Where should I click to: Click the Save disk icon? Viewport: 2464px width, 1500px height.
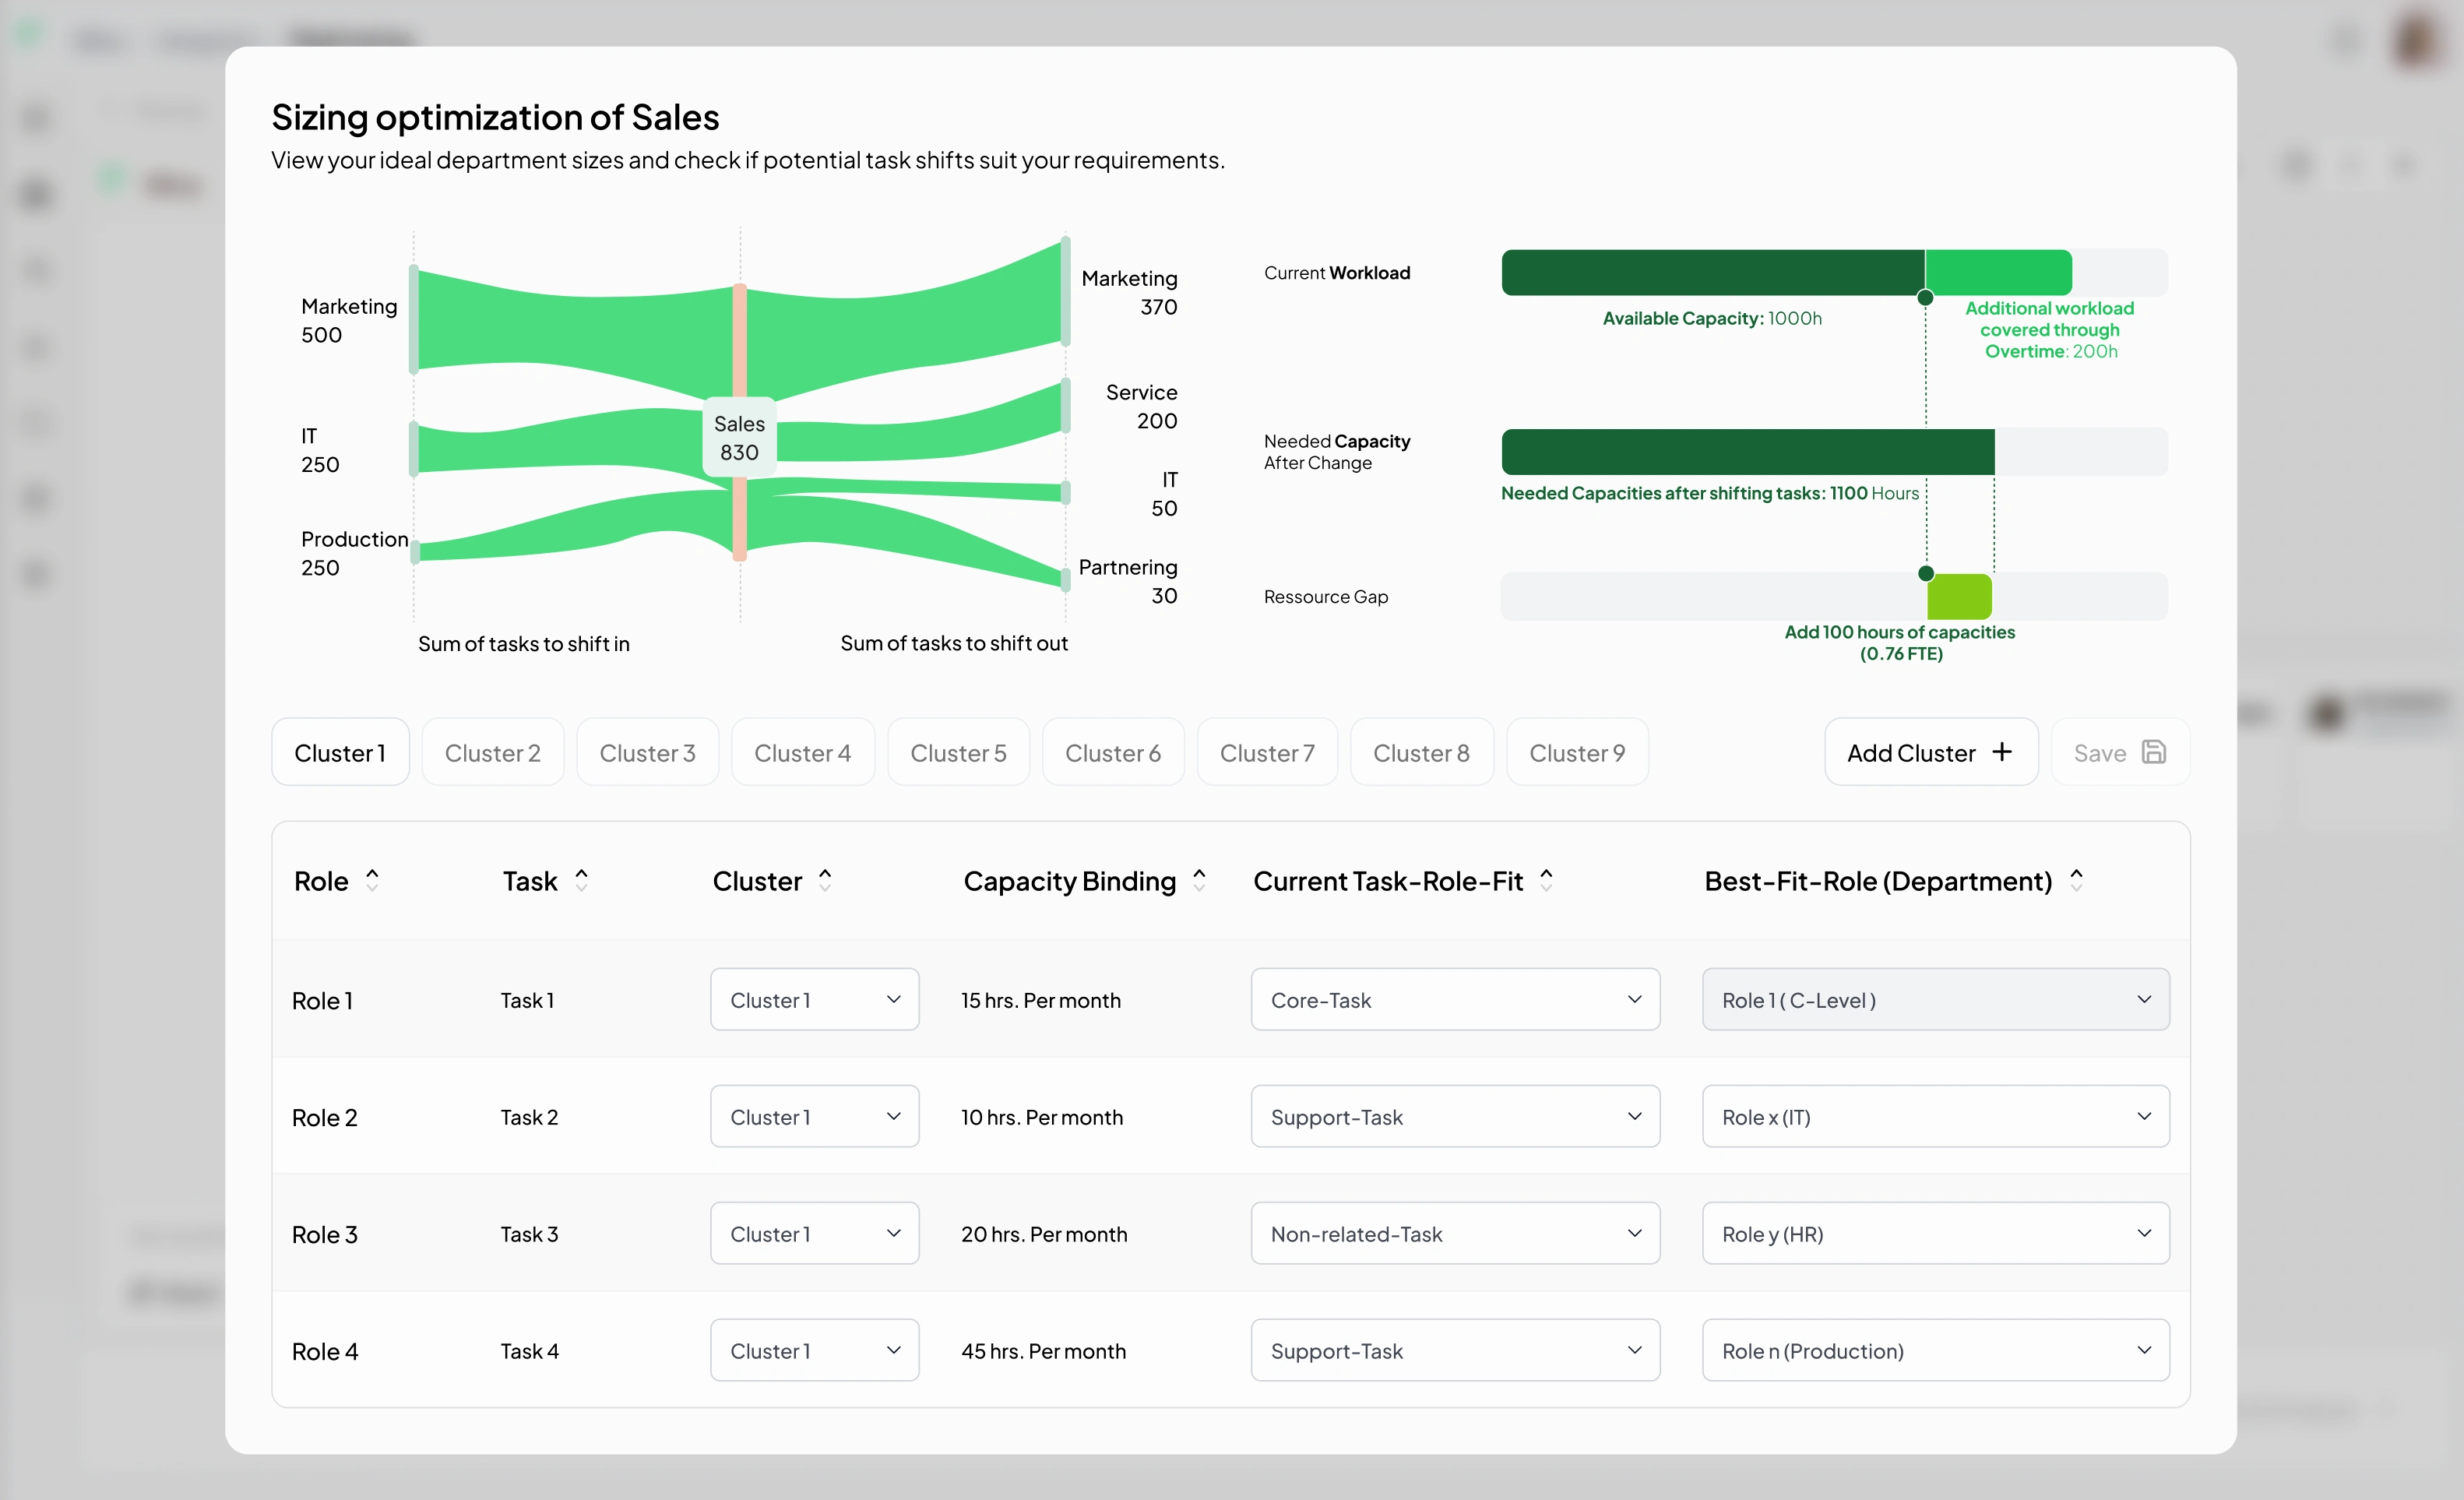click(2154, 752)
